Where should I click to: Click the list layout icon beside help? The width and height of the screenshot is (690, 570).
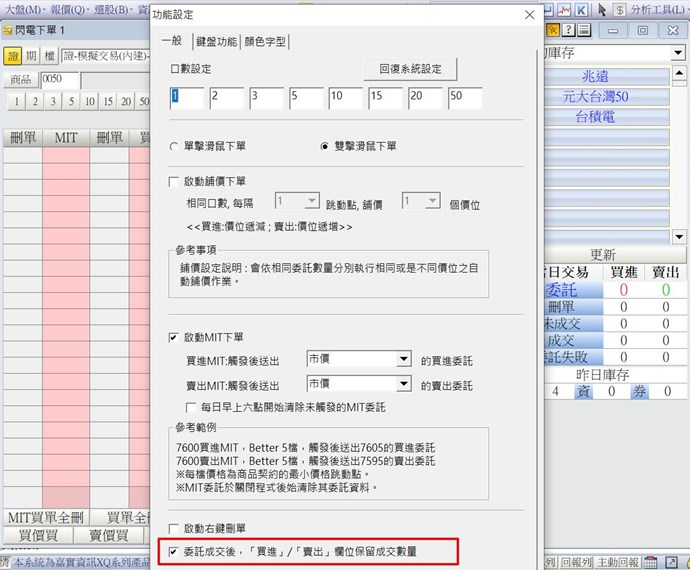point(583,30)
